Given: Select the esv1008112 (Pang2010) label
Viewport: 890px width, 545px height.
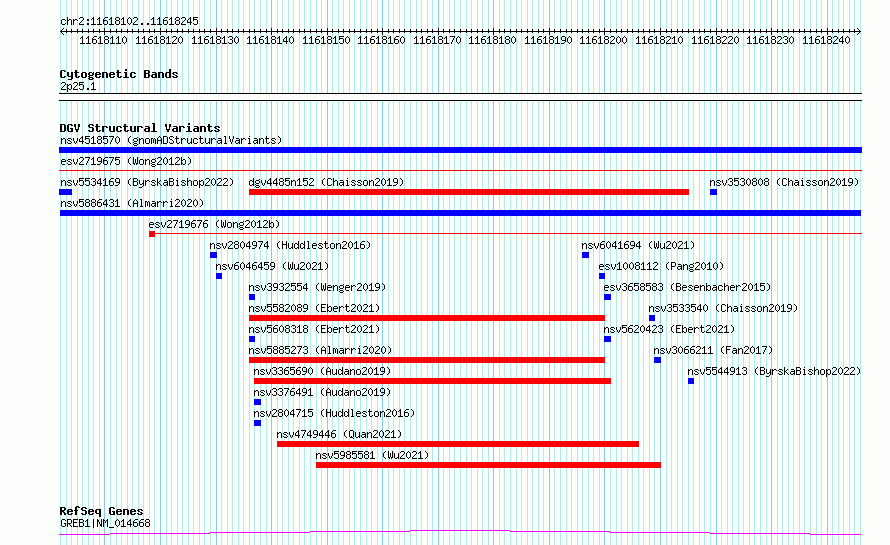Looking at the screenshot, I should [661, 266].
